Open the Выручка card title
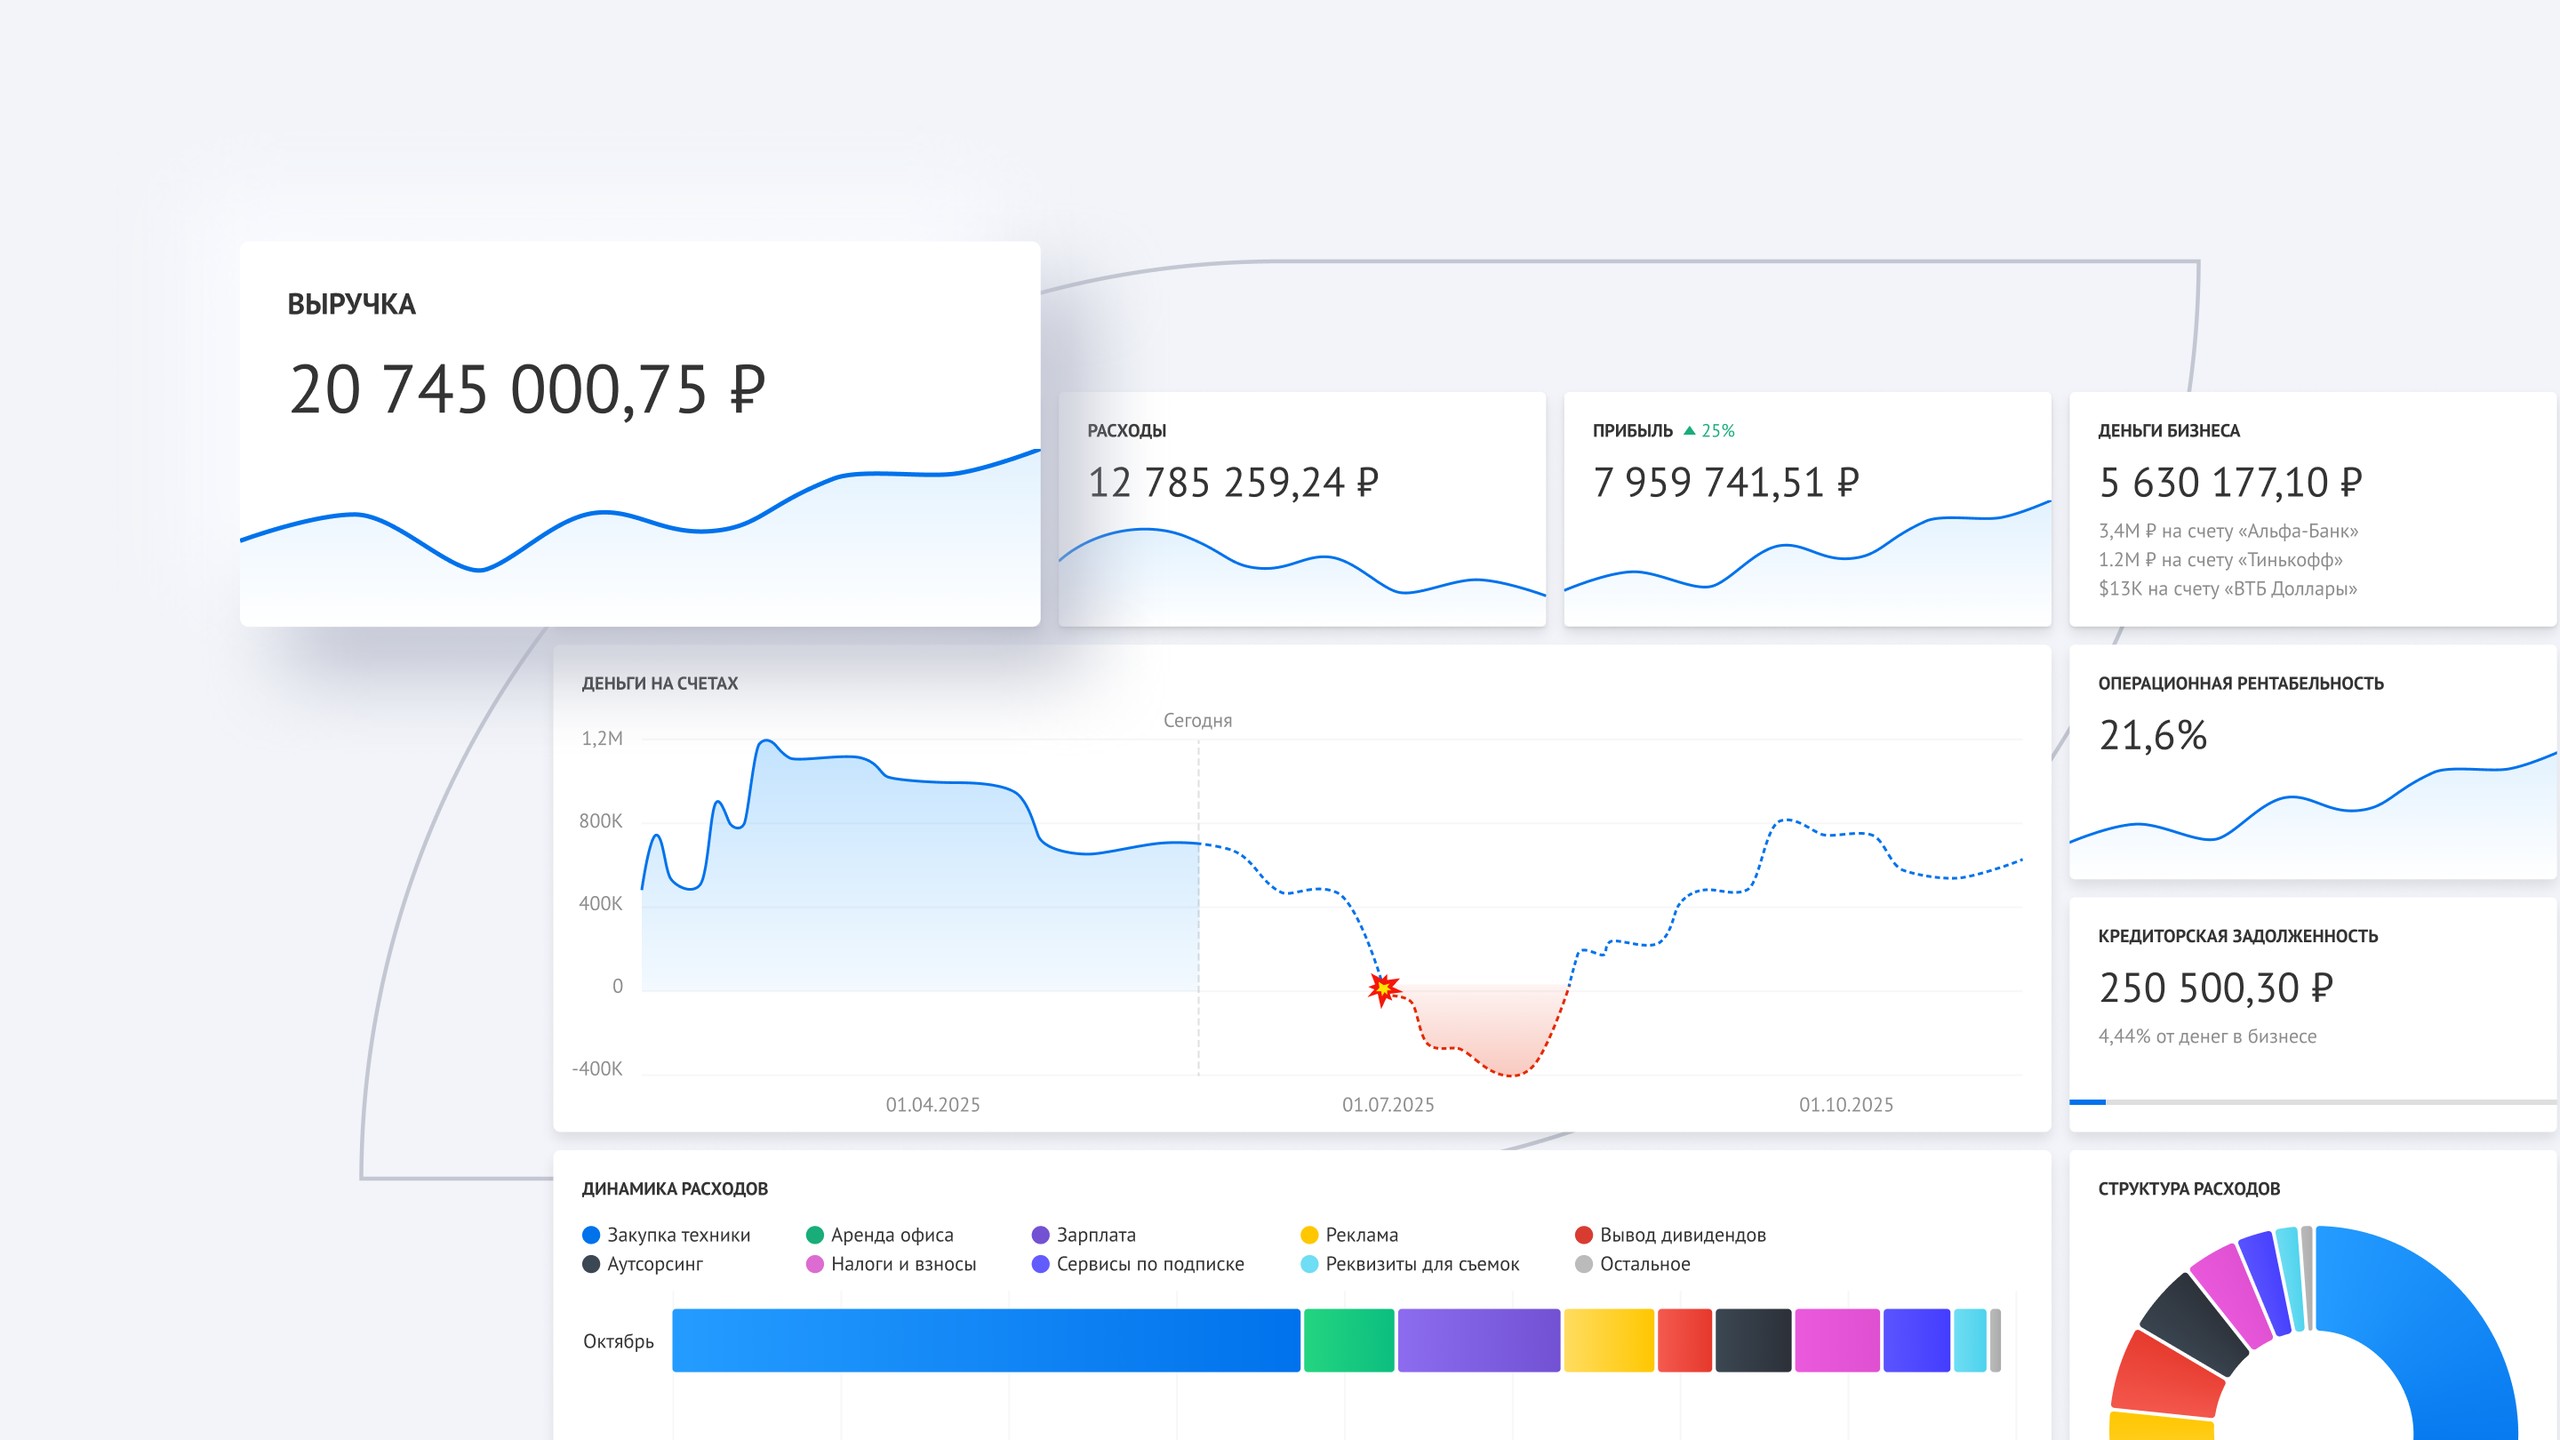Viewport: 2560px width, 1440px height. (351, 305)
